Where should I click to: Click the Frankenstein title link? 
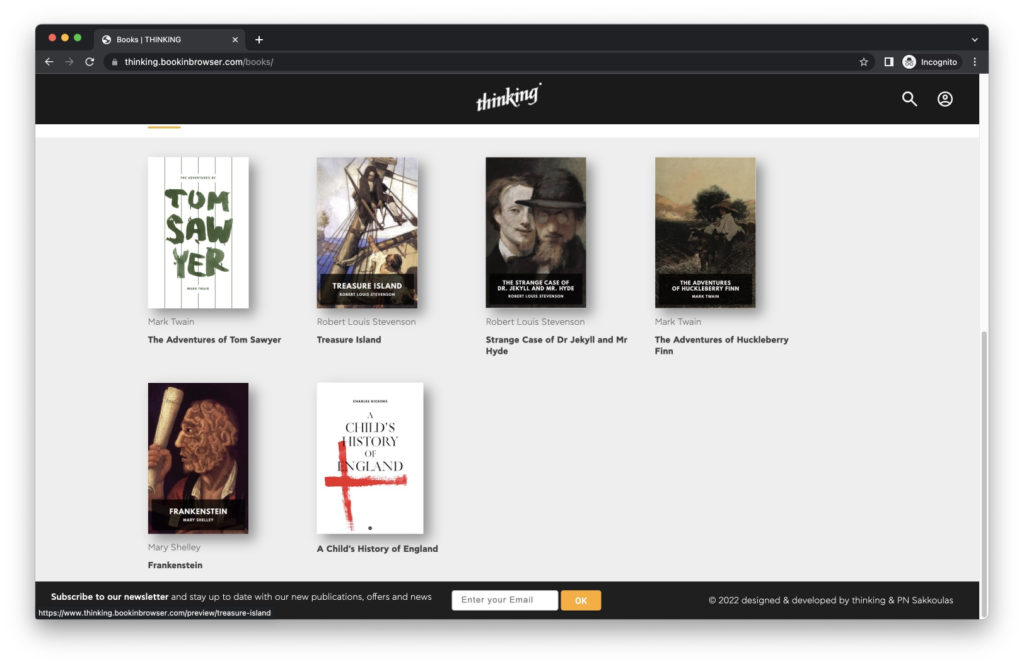tap(175, 565)
